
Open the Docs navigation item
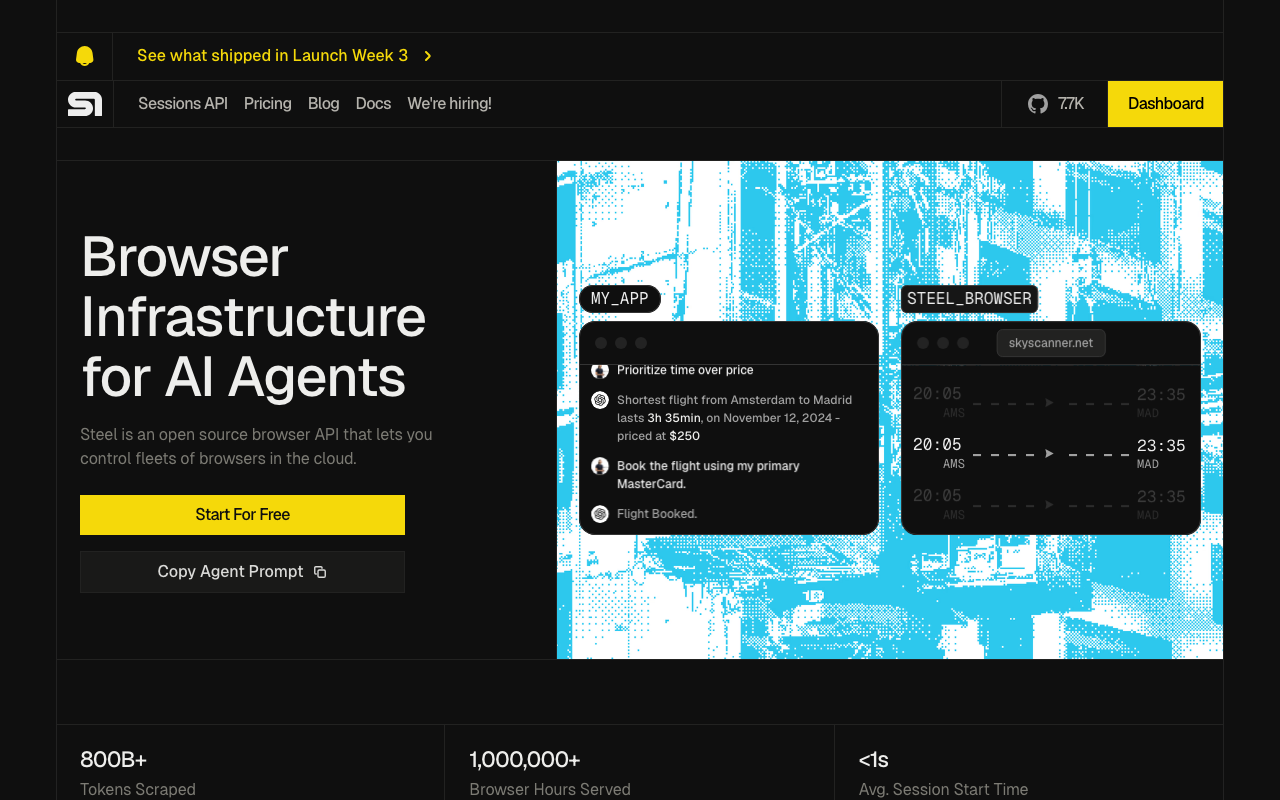[x=373, y=104]
